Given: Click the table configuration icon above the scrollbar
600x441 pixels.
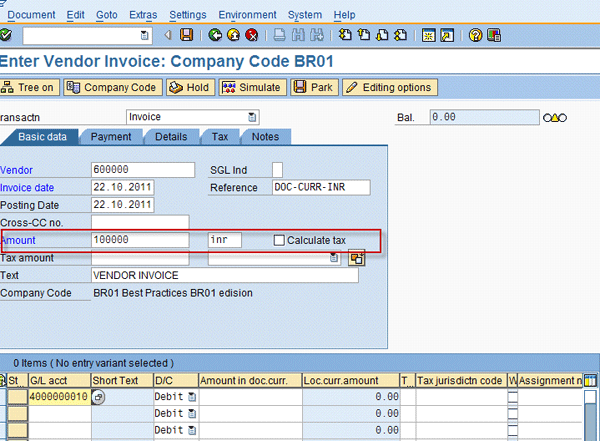Looking at the screenshot, I should point(590,381).
